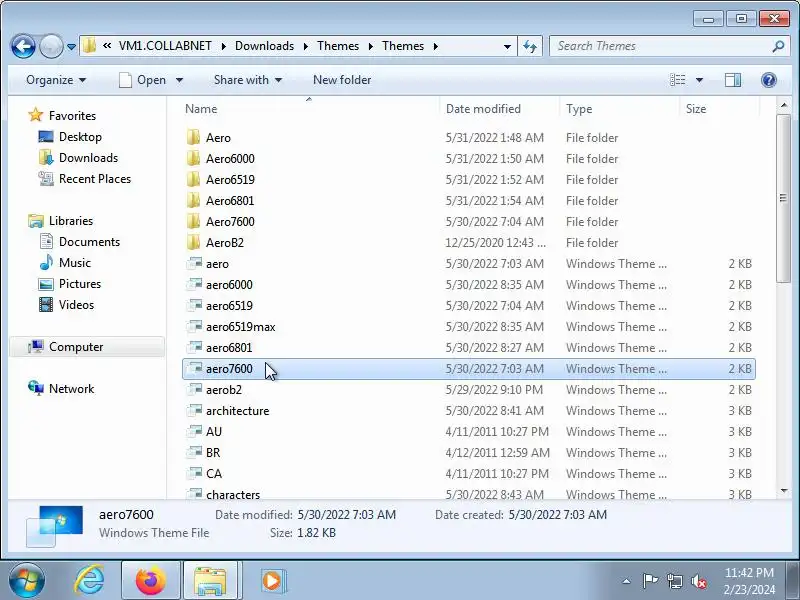800x600 pixels.
Task: Expand the Open button dropdown arrow
Action: coord(179,80)
